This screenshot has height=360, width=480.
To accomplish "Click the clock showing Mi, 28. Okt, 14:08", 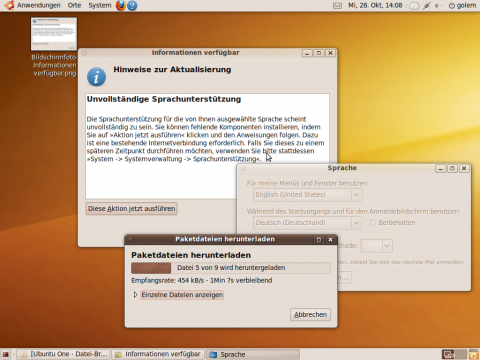I will coord(375,5).
